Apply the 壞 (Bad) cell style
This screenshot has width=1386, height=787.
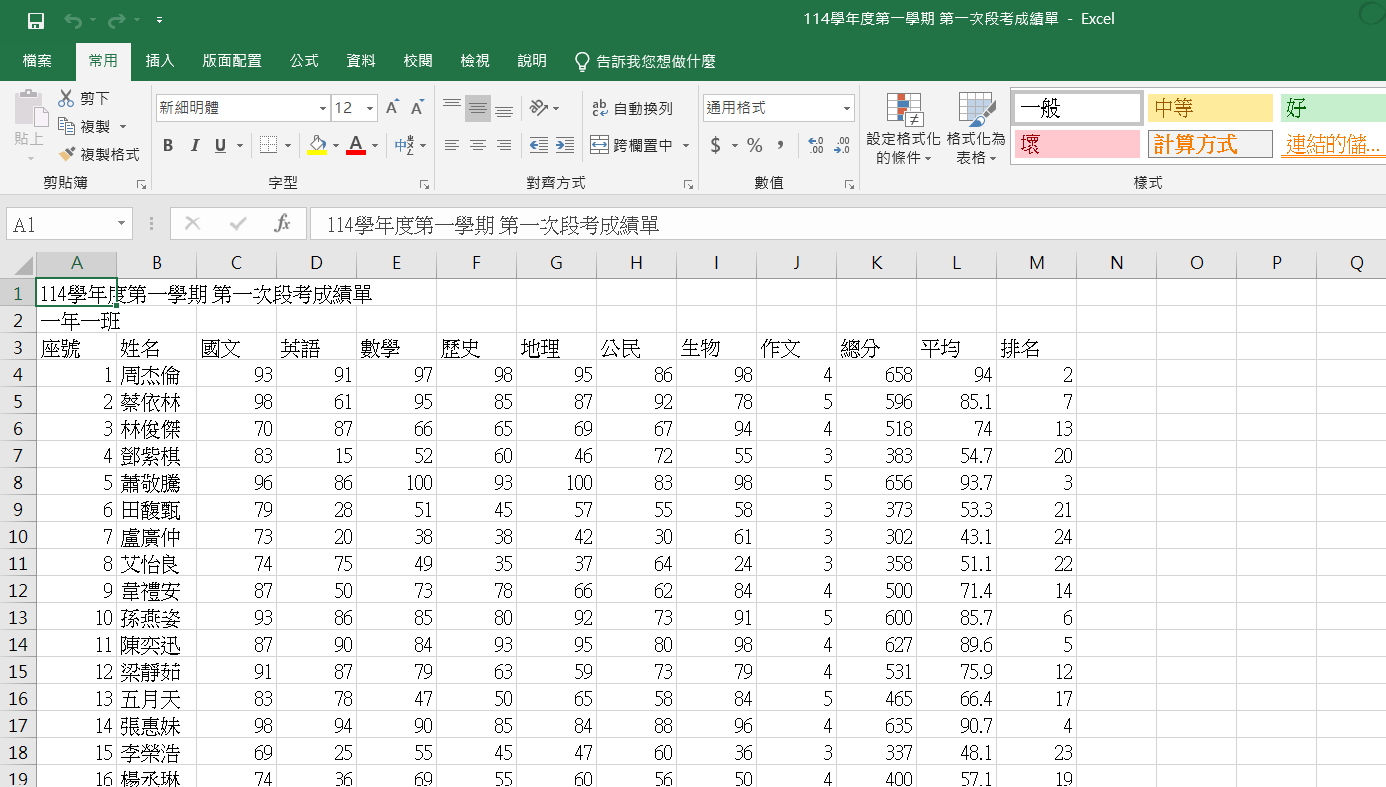(x=1077, y=144)
